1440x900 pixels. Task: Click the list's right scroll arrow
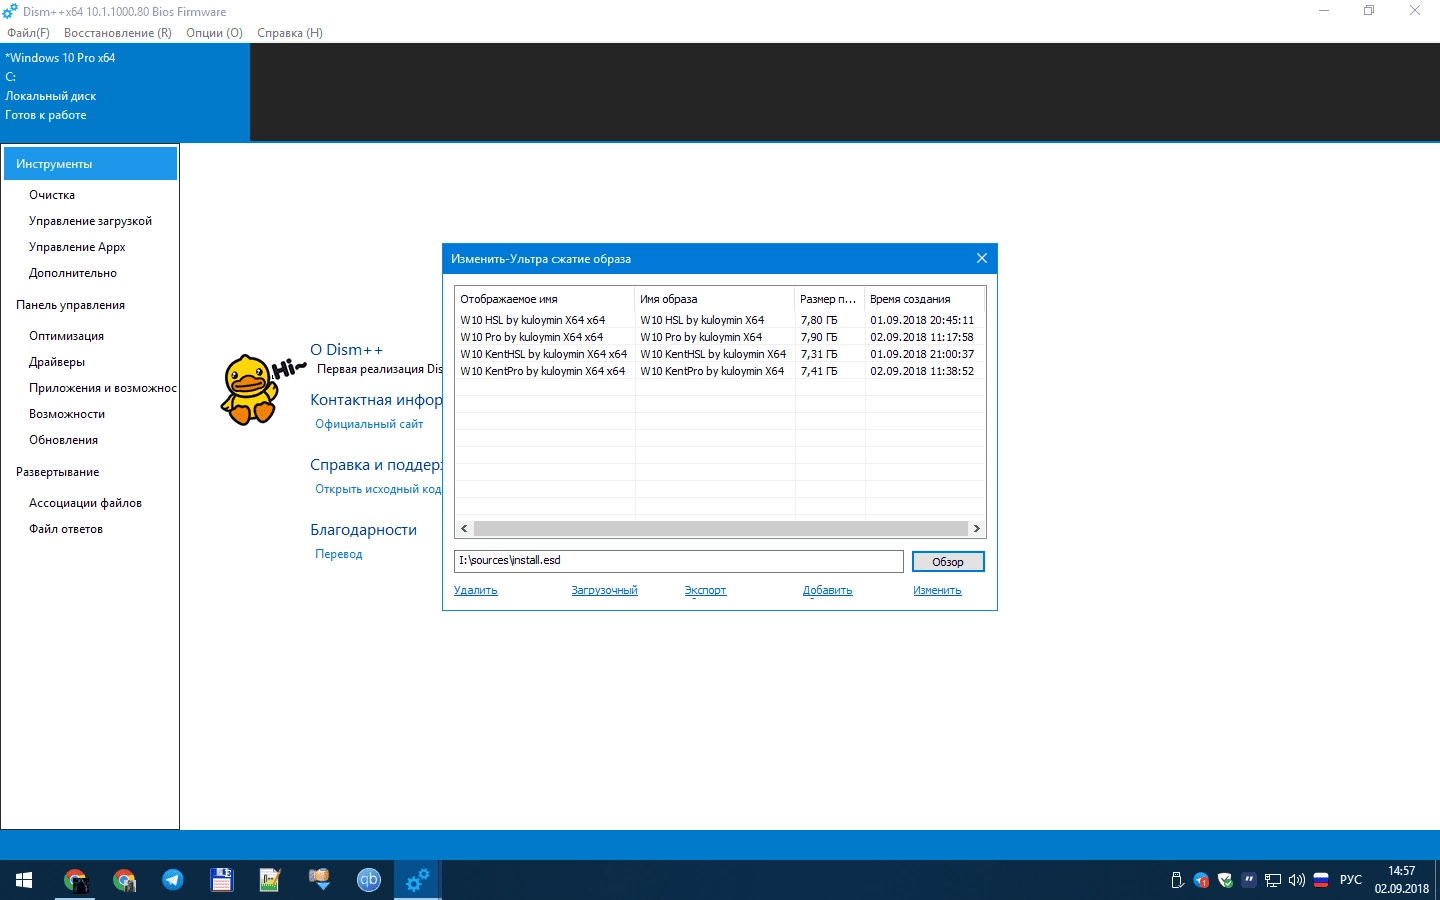977,528
